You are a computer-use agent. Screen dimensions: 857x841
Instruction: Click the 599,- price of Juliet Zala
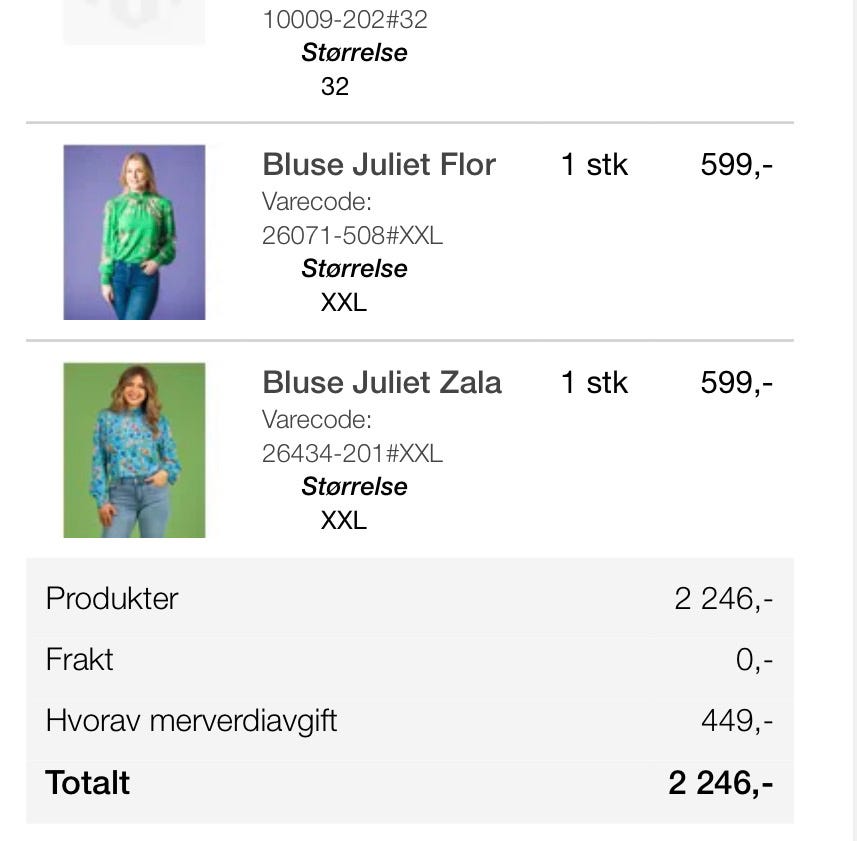tap(737, 383)
